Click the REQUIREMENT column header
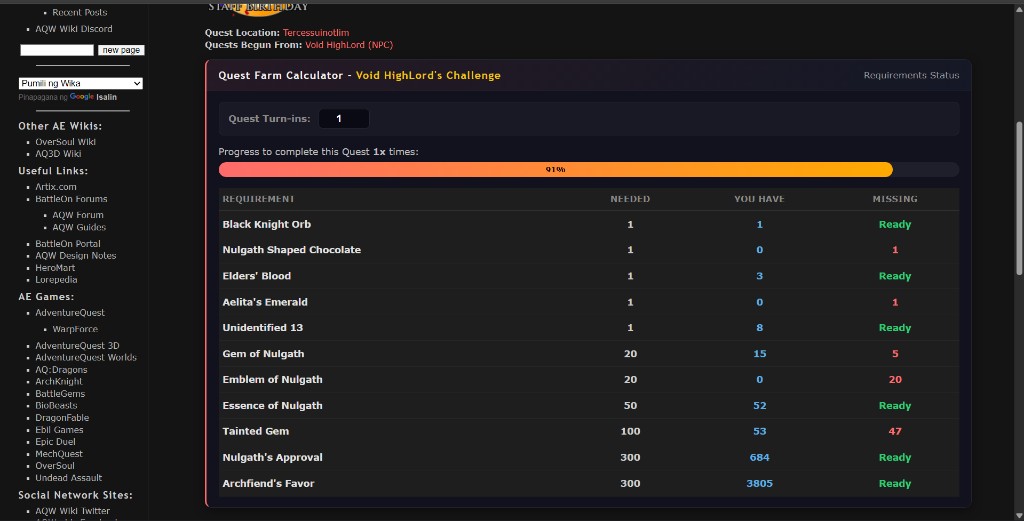This screenshot has height=521, width=1024. tap(258, 199)
